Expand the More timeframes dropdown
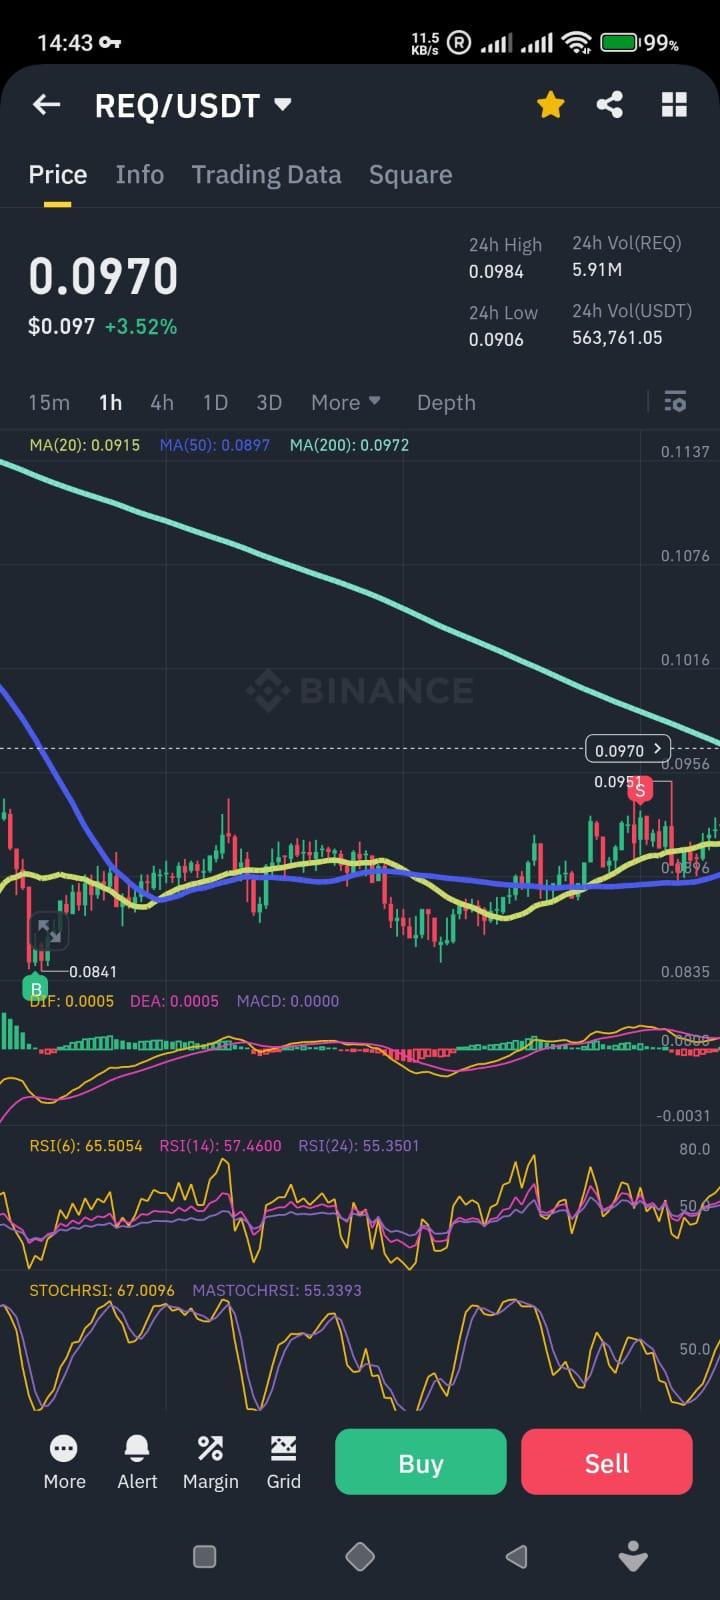720x1600 pixels. pos(346,402)
